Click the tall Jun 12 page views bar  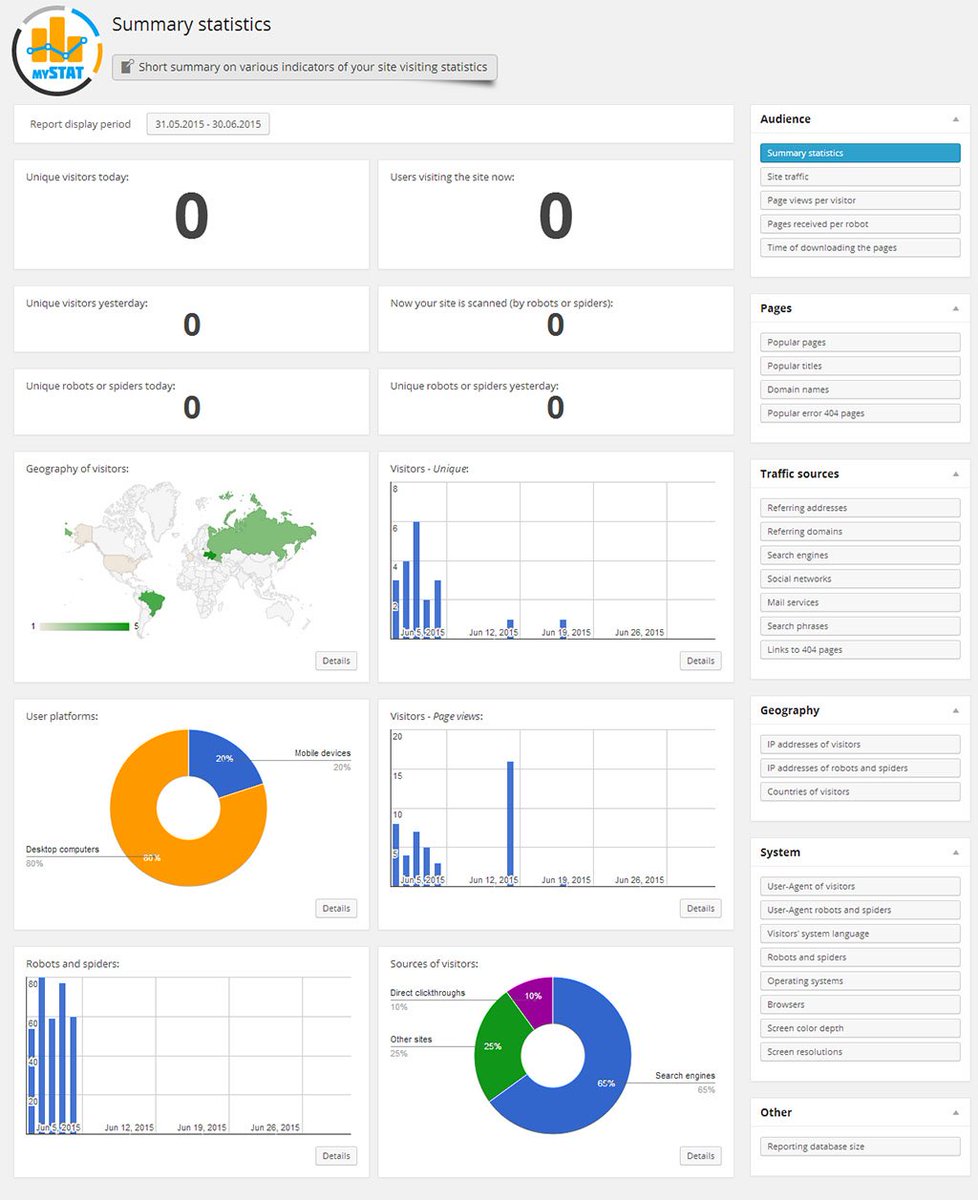point(510,824)
